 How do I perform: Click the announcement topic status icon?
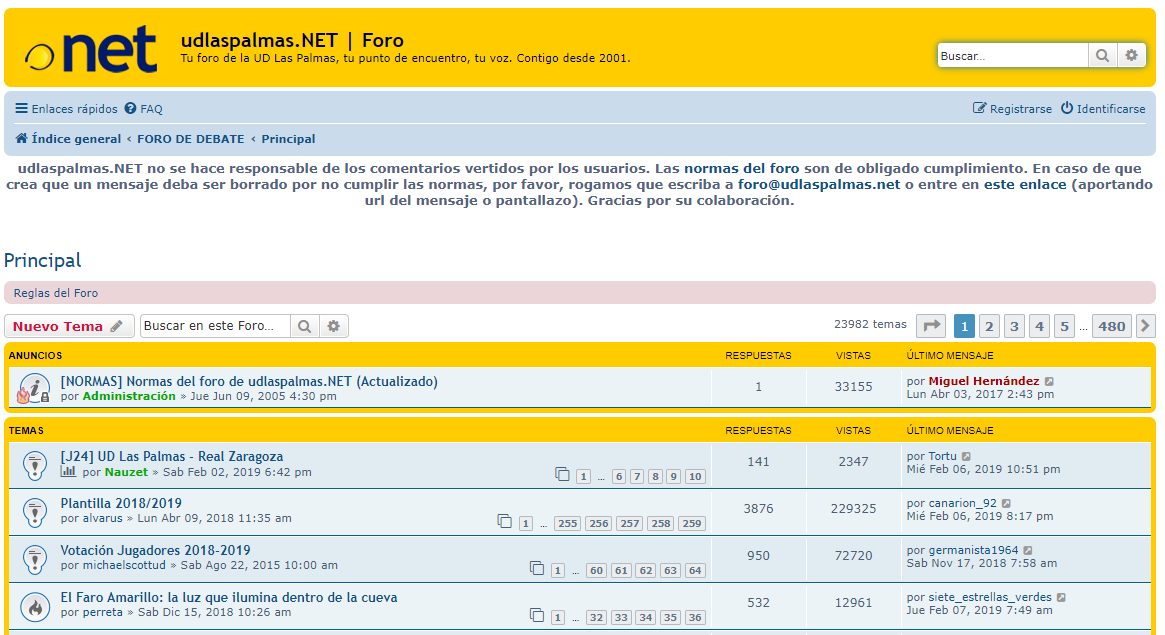pyautogui.click(x=34, y=388)
